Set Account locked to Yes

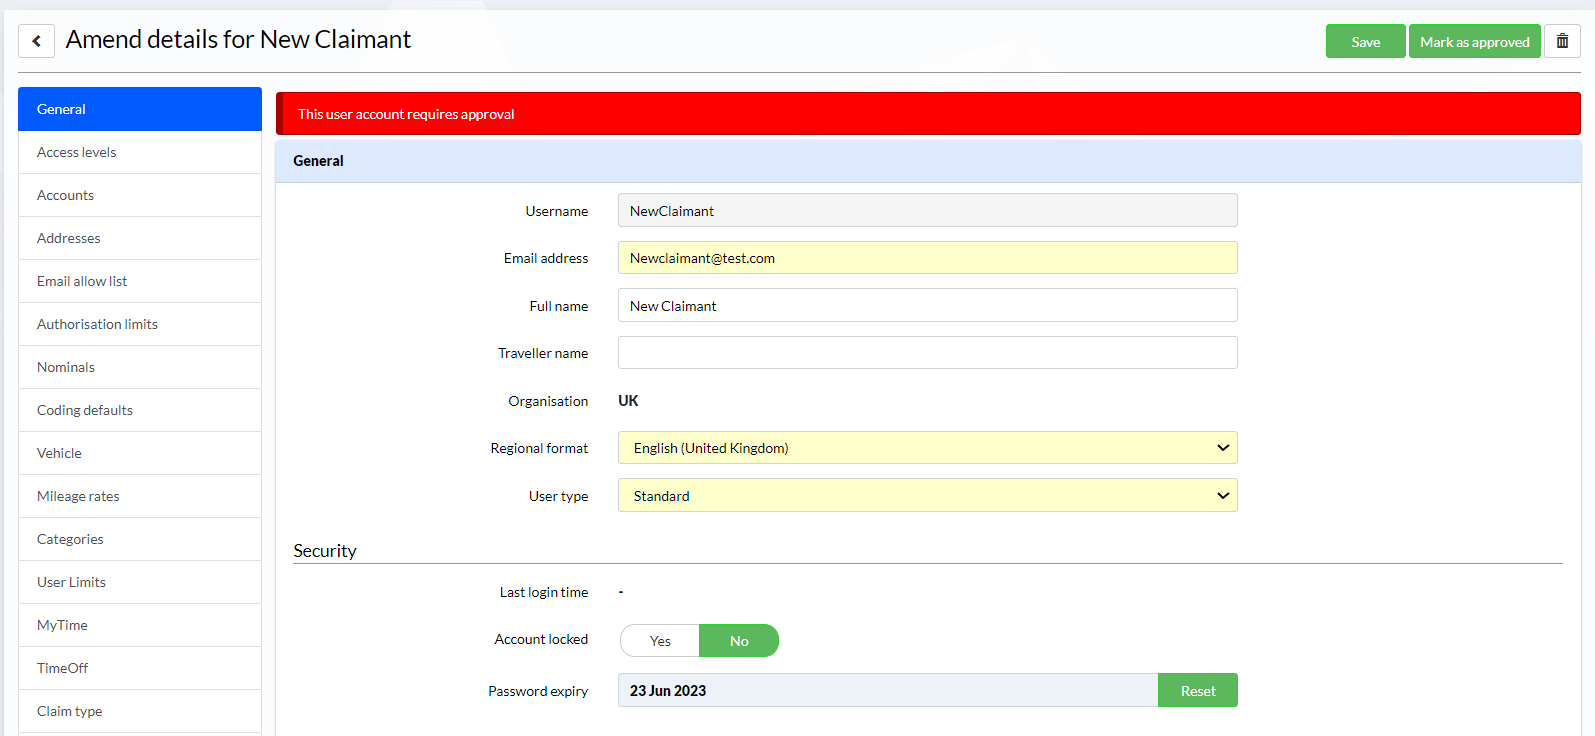coord(660,641)
